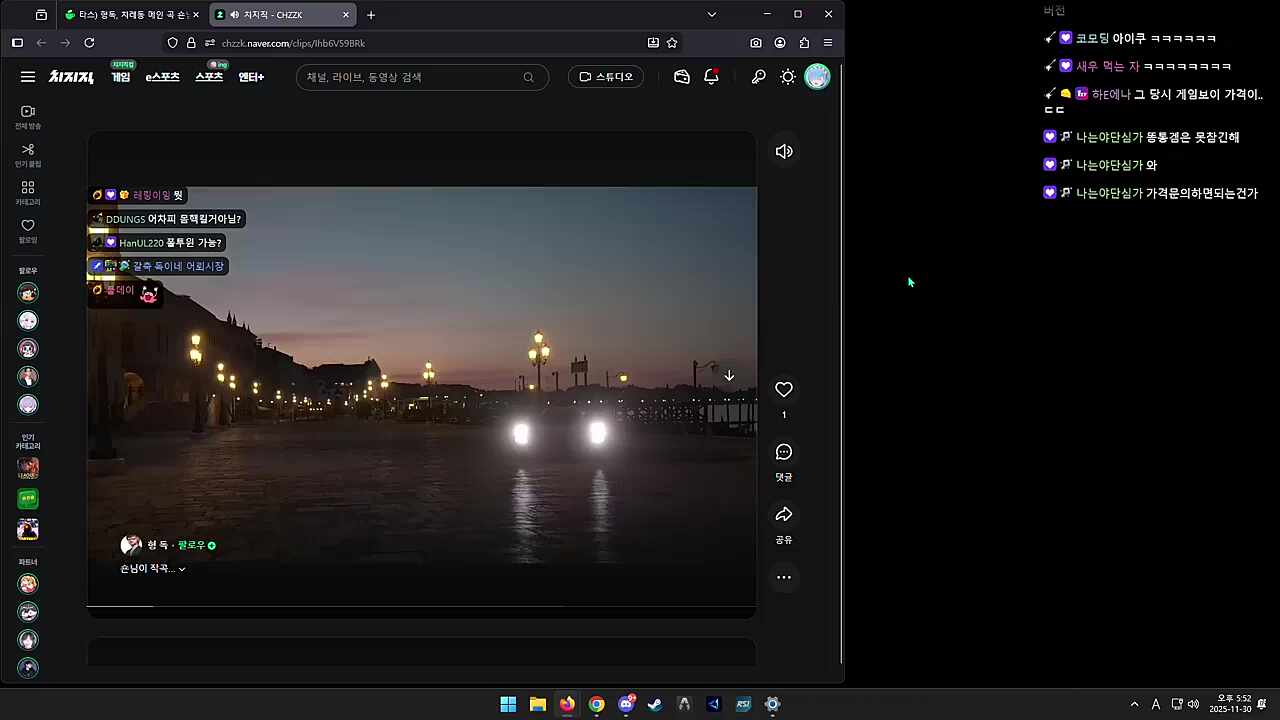Screen dimensions: 1280x720
Task: Open the three-dot more options menu
Action: pos(784,577)
